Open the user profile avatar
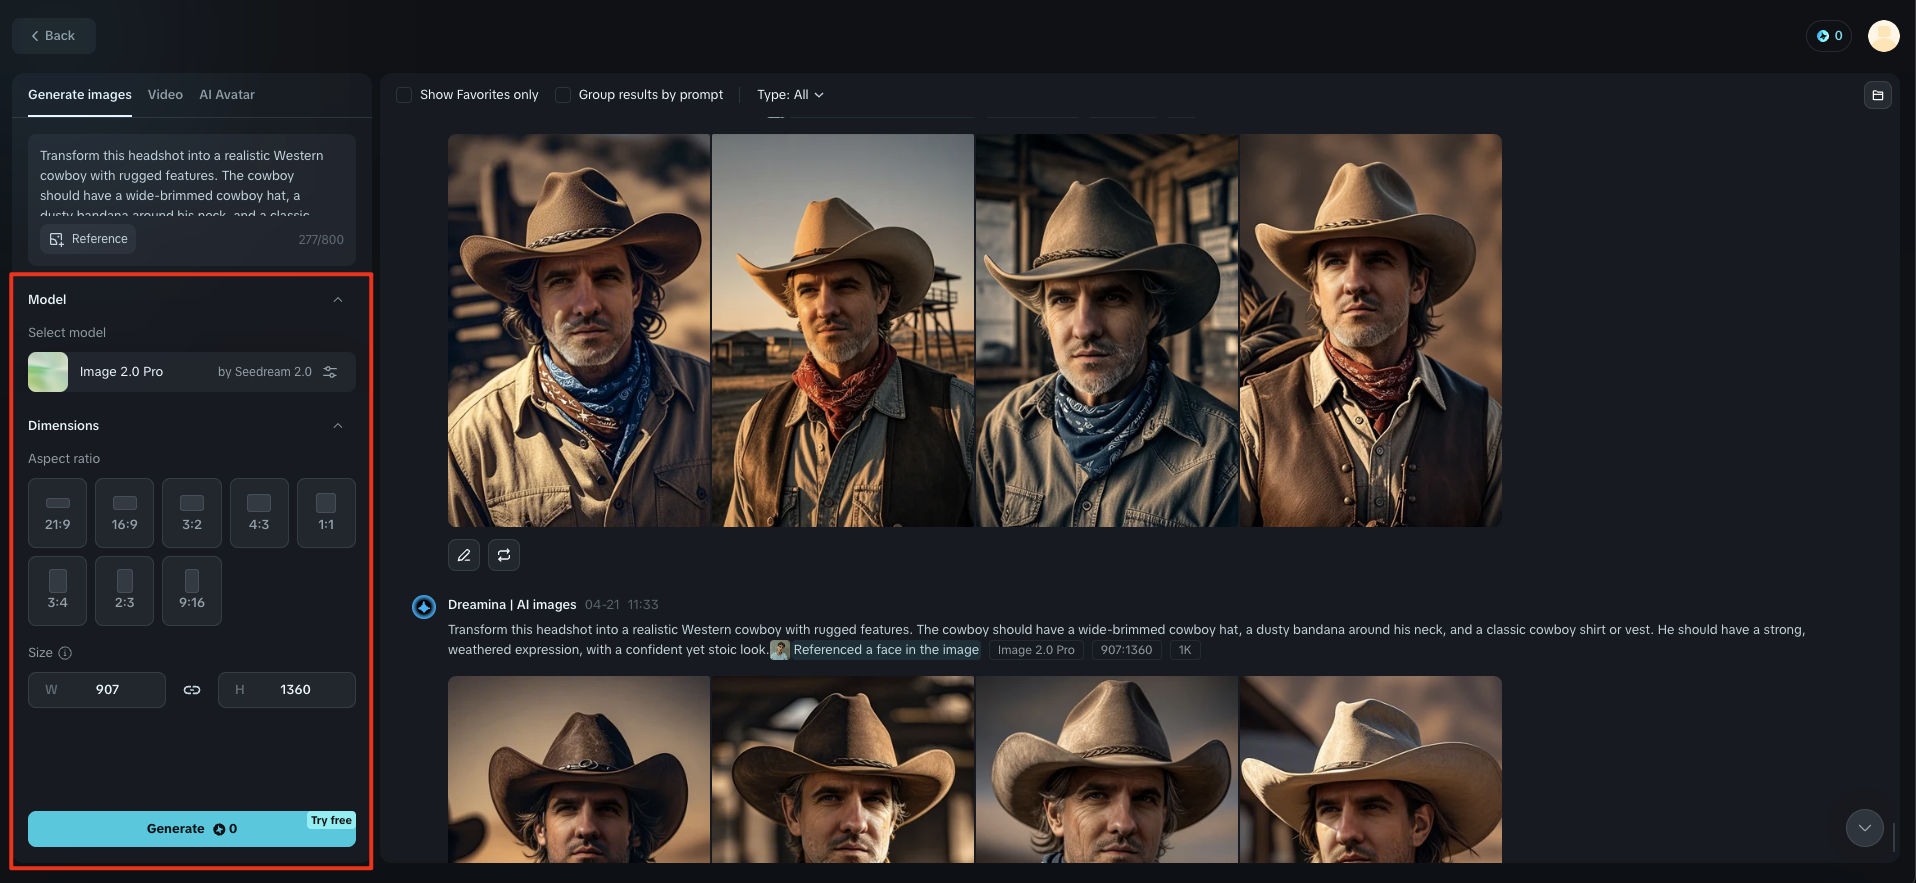Image resolution: width=1916 pixels, height=883 pixels. click(x=1884, y=36)
